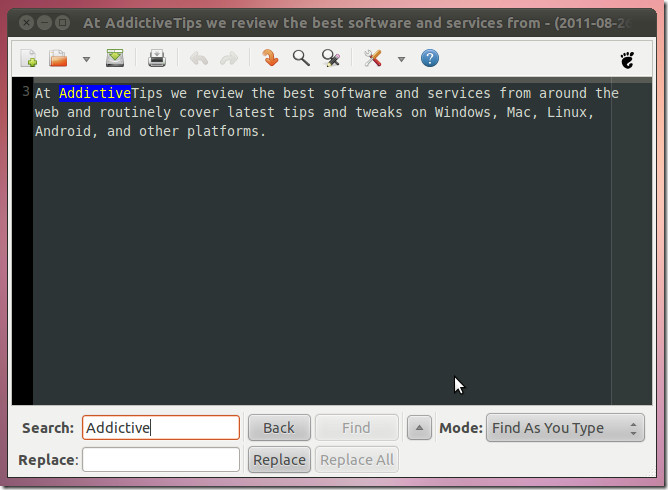Open the Preferences tools icon
The height and width of the screenshot is (490, 668).
tap(373, 58)
